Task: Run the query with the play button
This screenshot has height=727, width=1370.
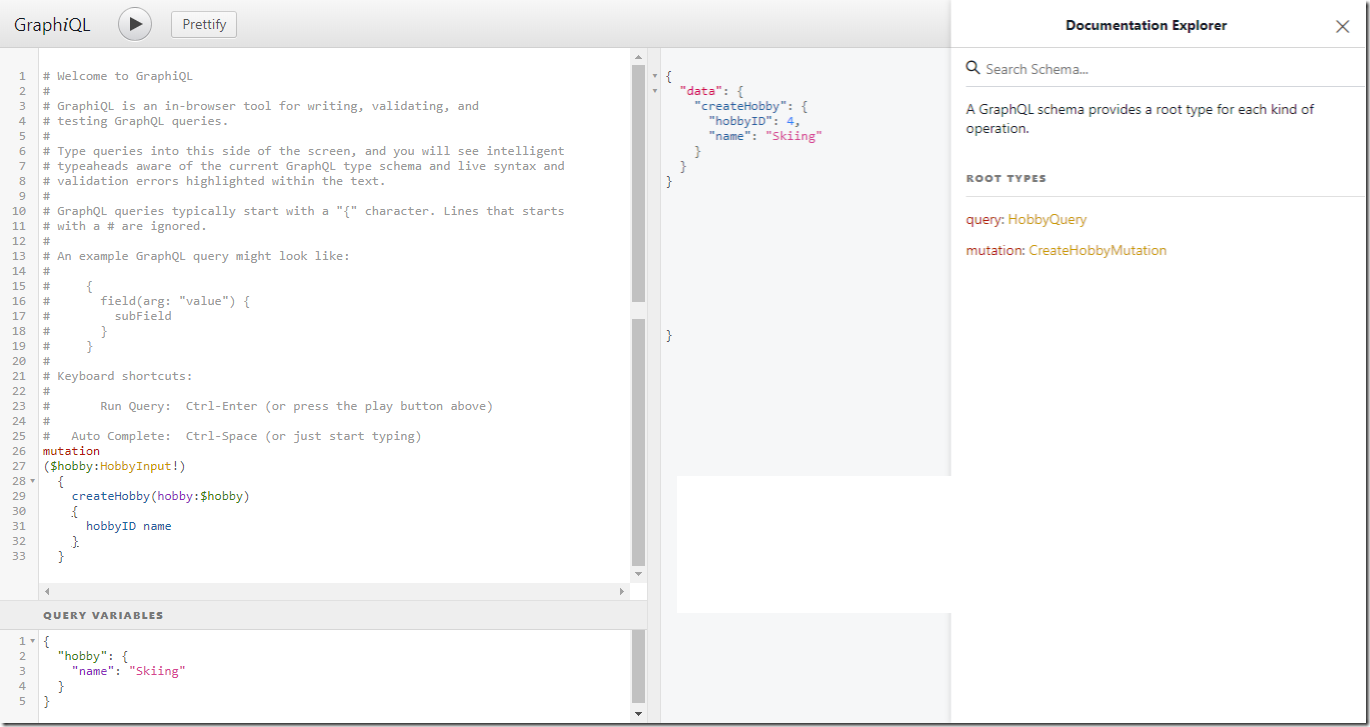Action: pos(135,24)
